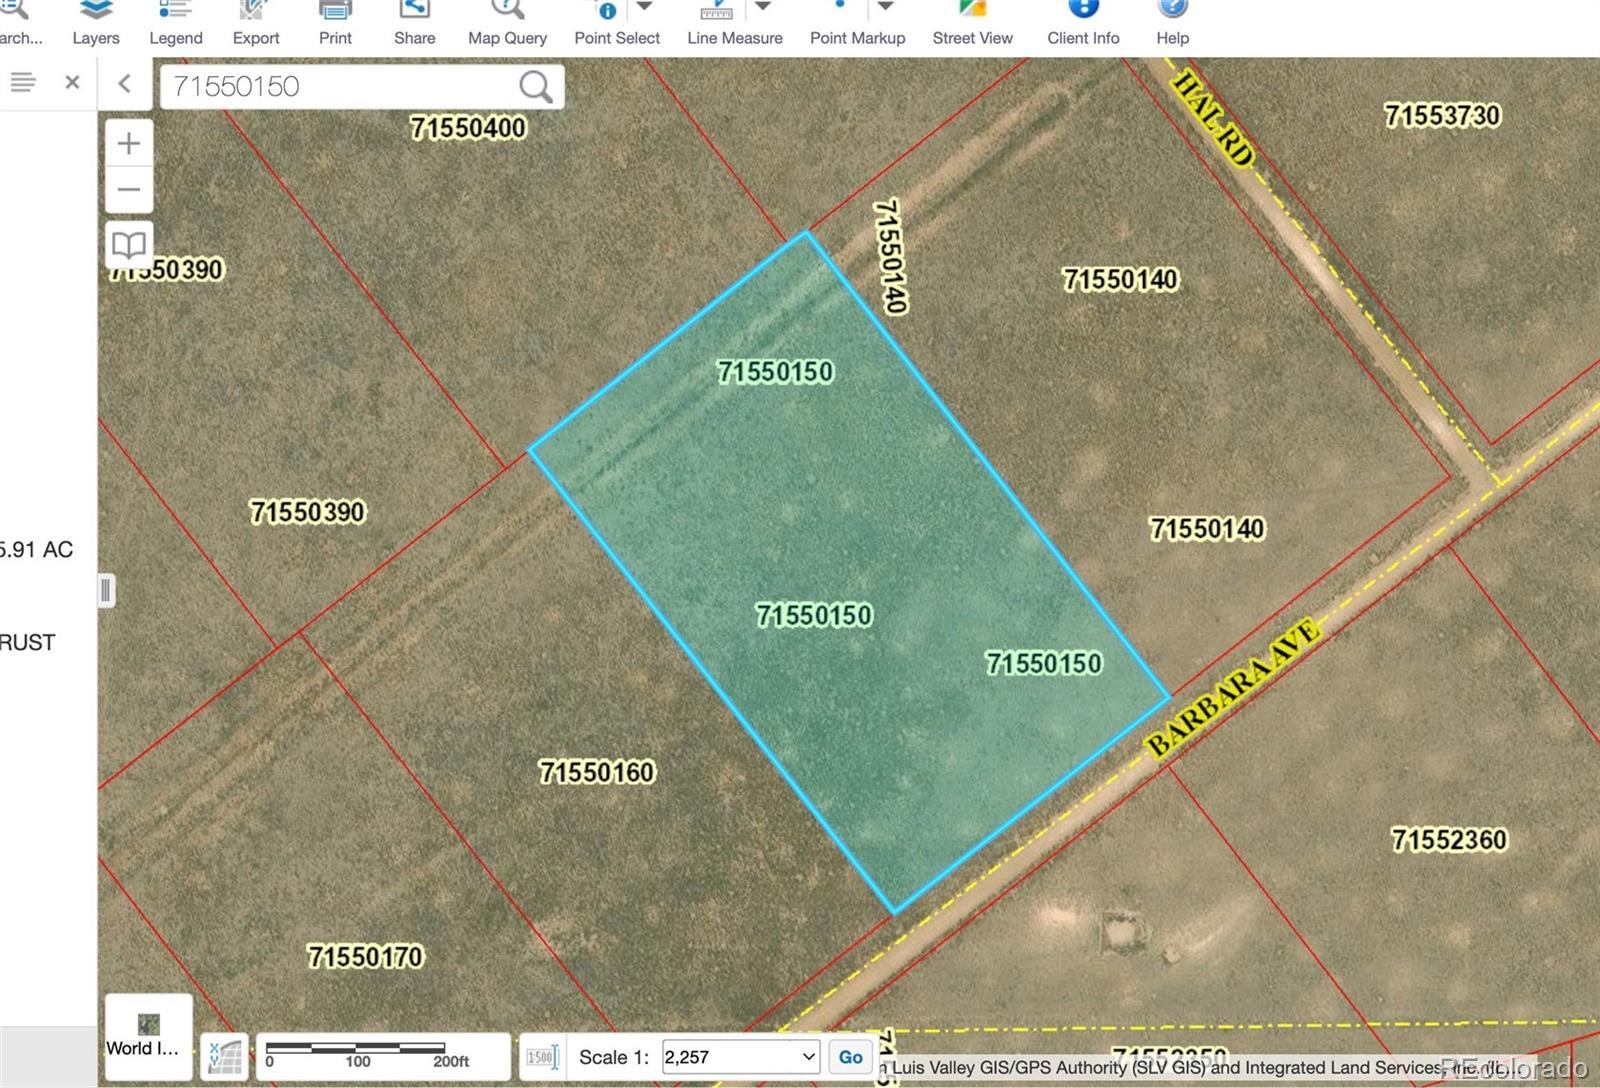Click the Export tool
Screen dimensions: 1600x1088
256,24
